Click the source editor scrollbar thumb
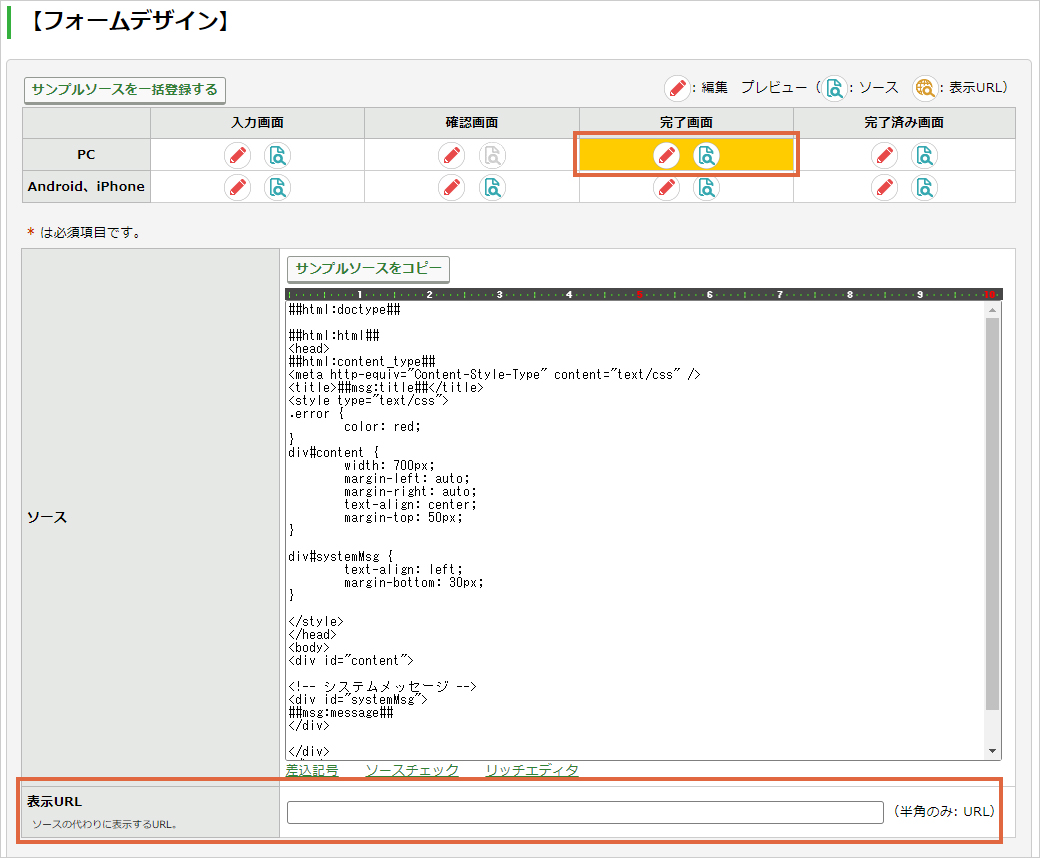1040x858 pixels. click(x=992, y=514)
